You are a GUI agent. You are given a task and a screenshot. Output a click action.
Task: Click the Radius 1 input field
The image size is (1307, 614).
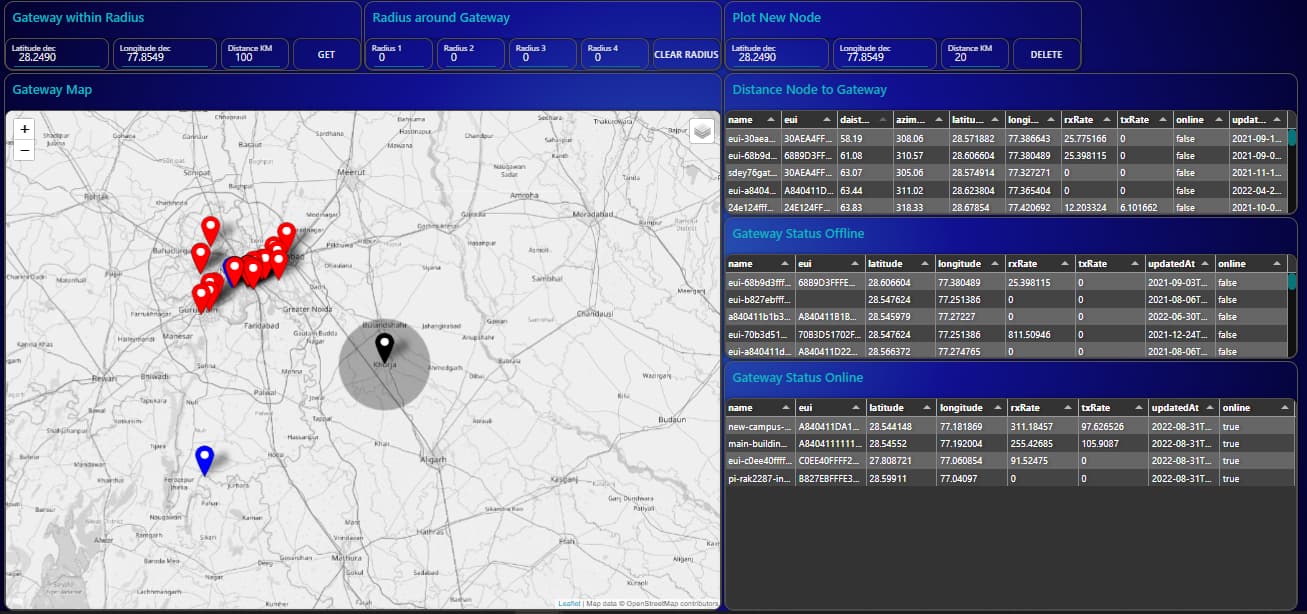point(397,58)
